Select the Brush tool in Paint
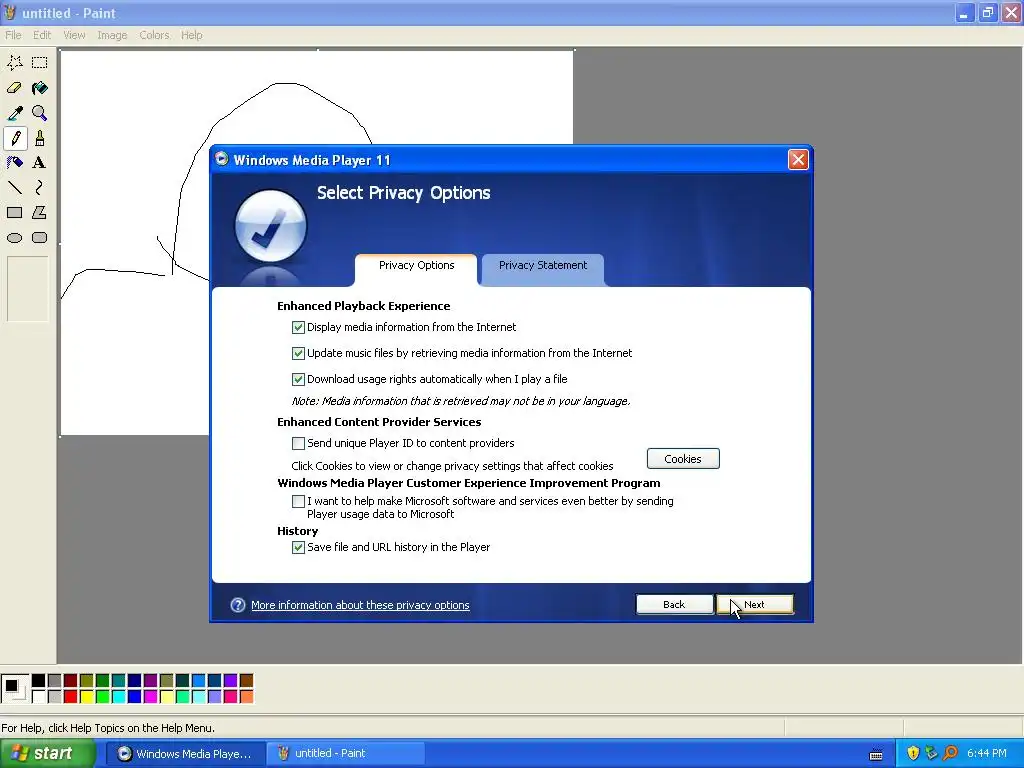The image size is (1024, 768). click(40, 138)
